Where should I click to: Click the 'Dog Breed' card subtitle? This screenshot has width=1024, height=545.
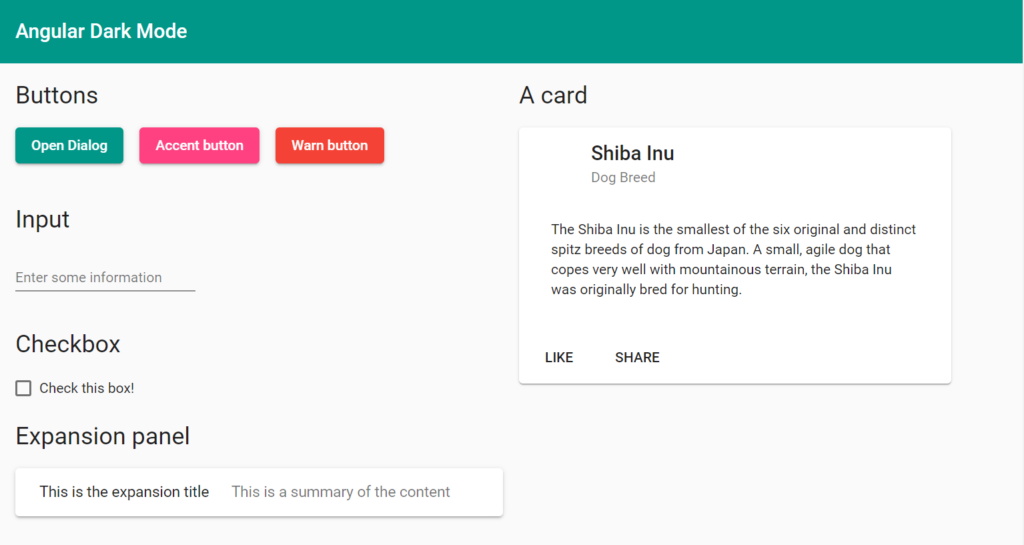click(623, 178)
